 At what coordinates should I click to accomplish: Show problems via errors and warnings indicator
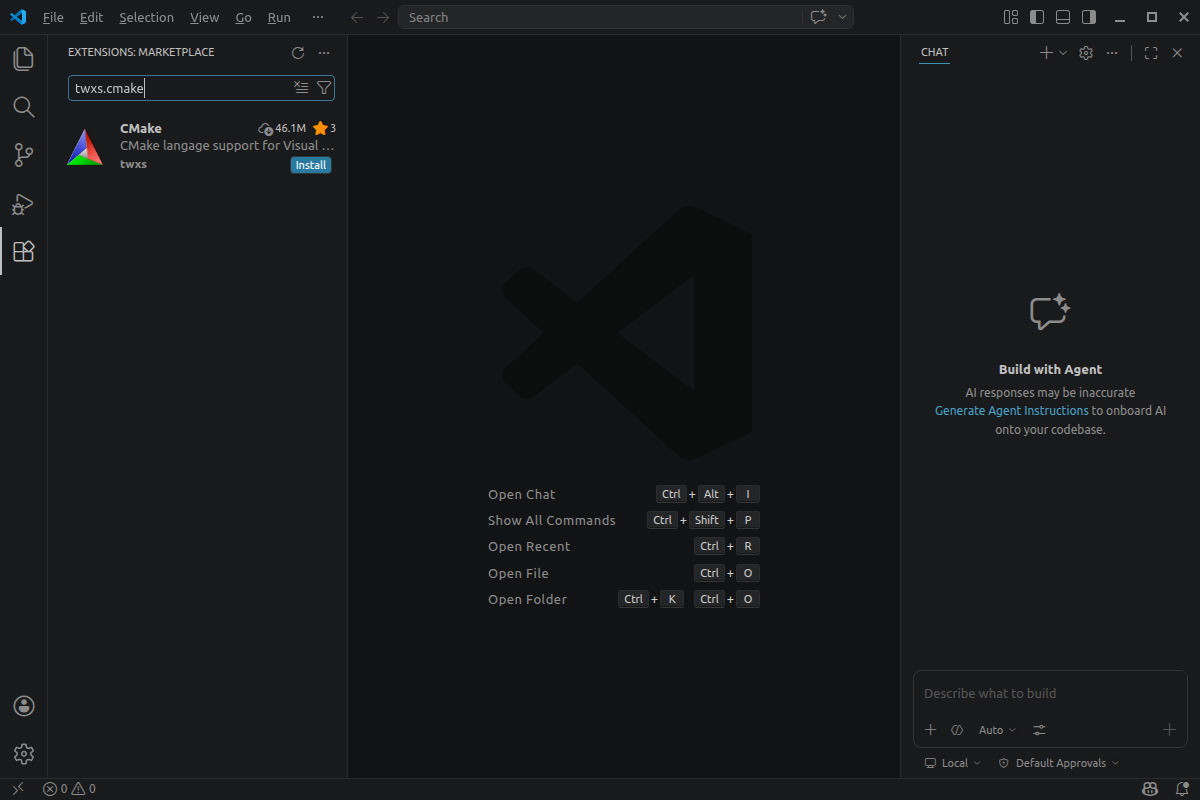coord(69,789)
